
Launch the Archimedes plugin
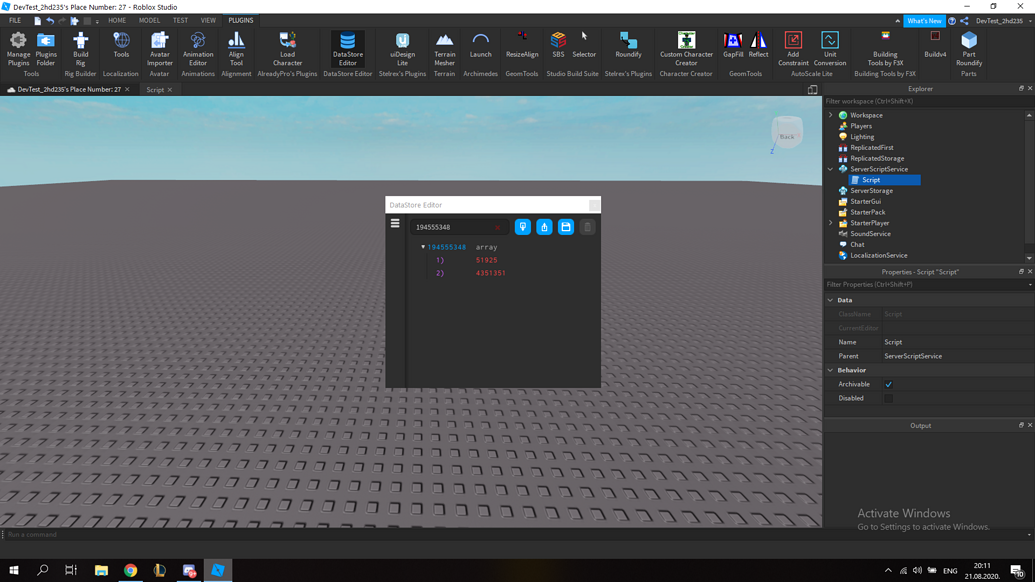pyautogui.click(x=481, y=50)
